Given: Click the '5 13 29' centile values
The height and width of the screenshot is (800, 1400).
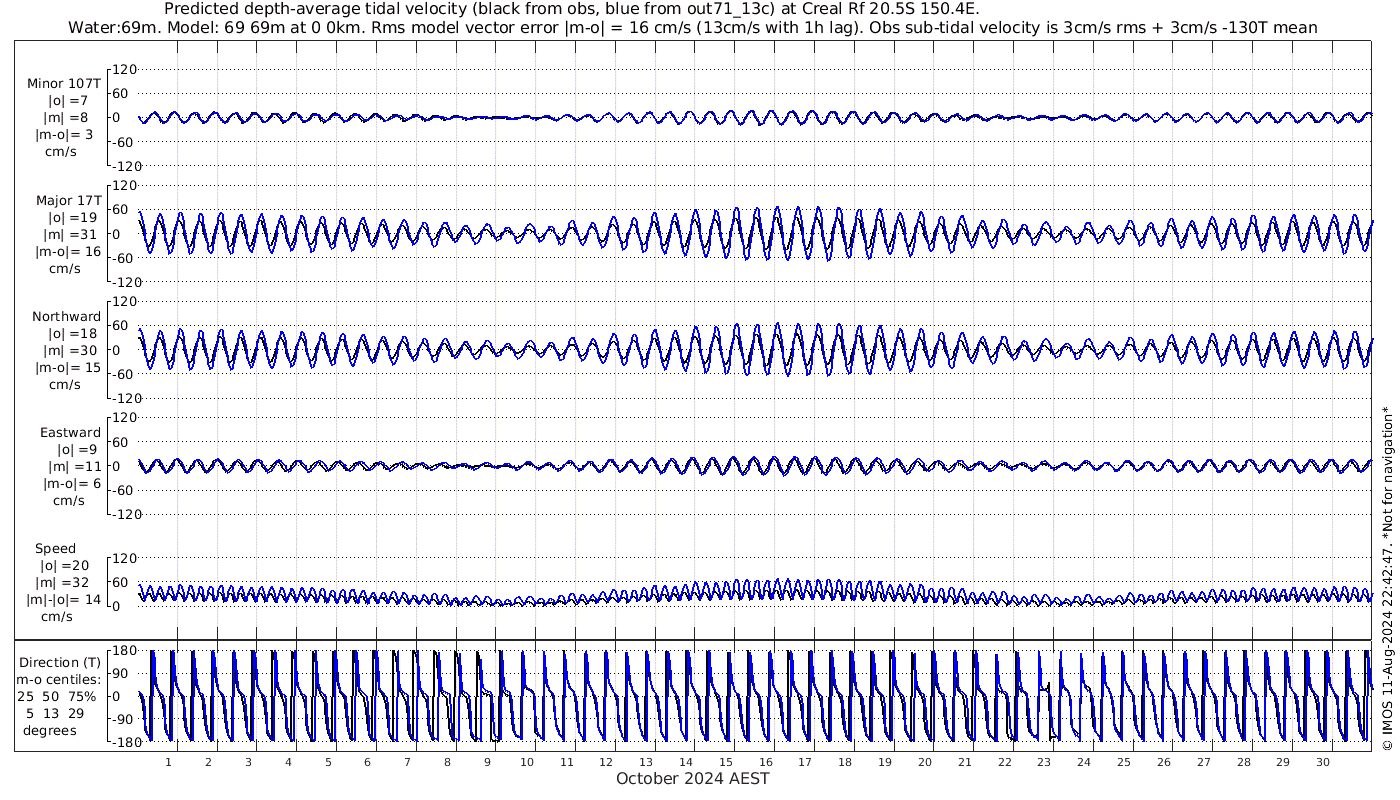Looking at the screenshot, I should (56, 714).
